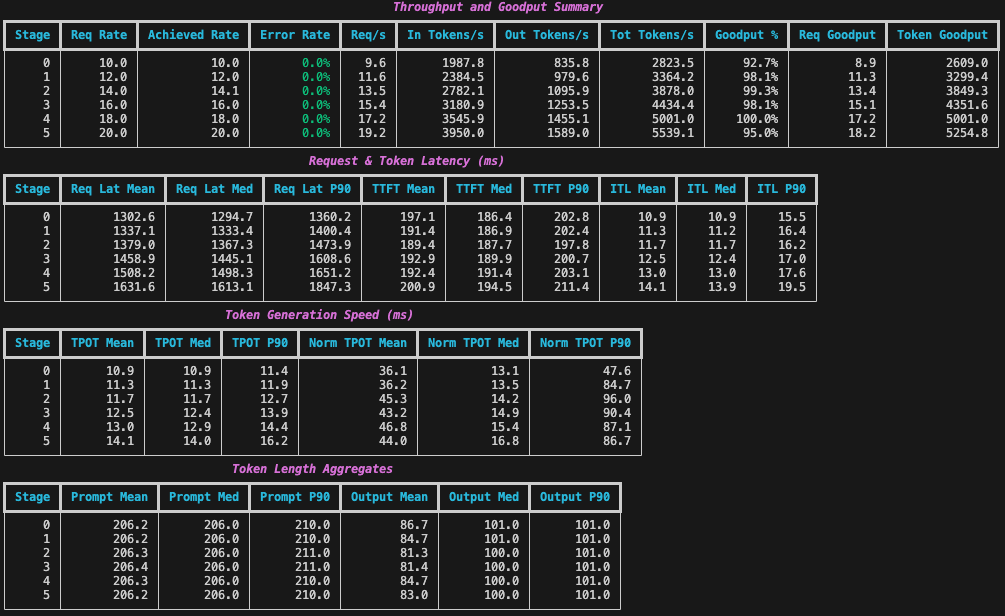Select the "Norm TPOT Mean" column header

[358, 343]
